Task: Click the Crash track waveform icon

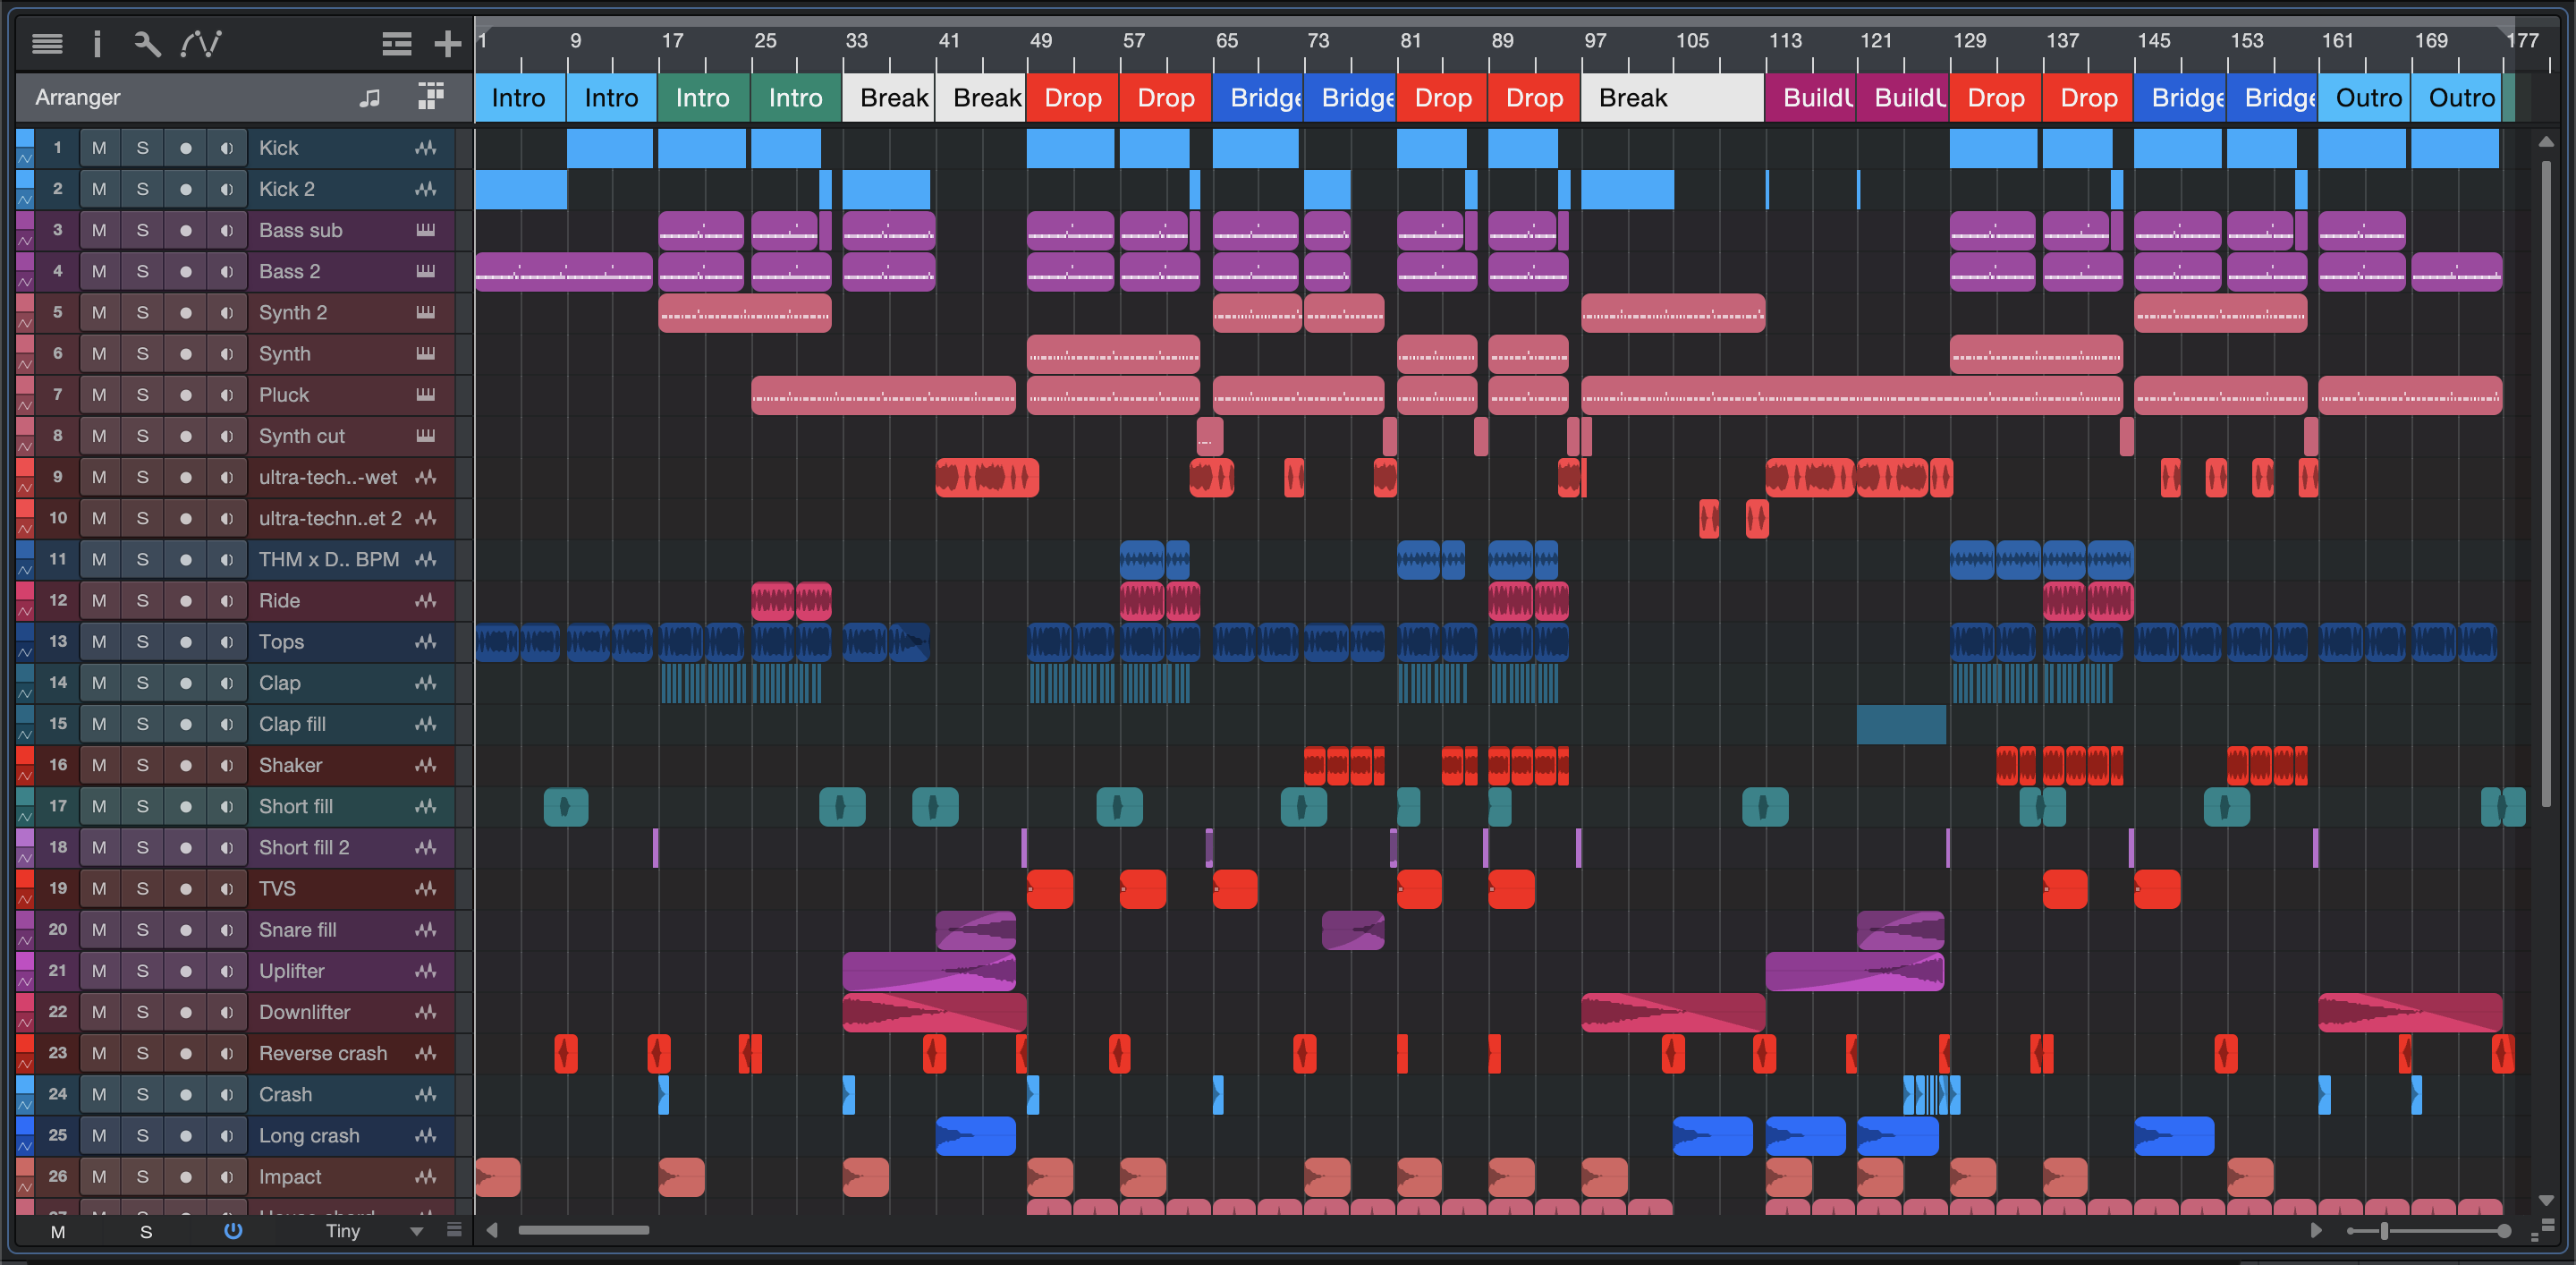Action: tap(426, 1094)
